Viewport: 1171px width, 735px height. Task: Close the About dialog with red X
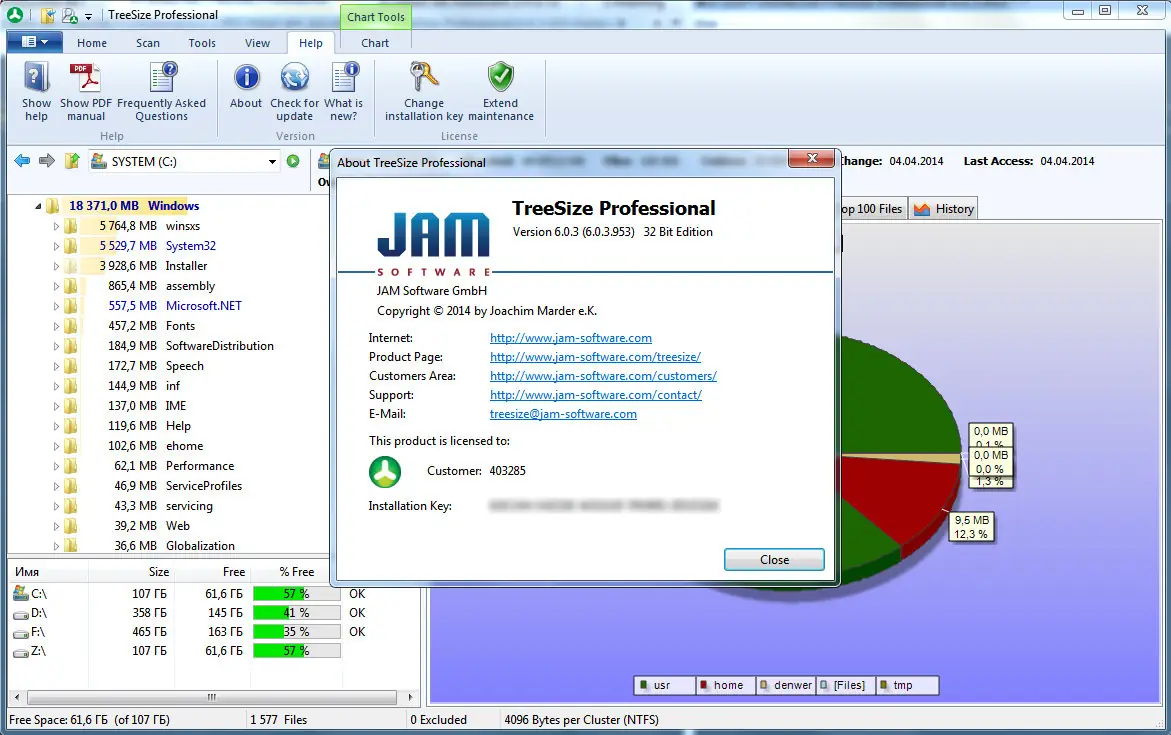pyautogui.click(x=812, y=158)
